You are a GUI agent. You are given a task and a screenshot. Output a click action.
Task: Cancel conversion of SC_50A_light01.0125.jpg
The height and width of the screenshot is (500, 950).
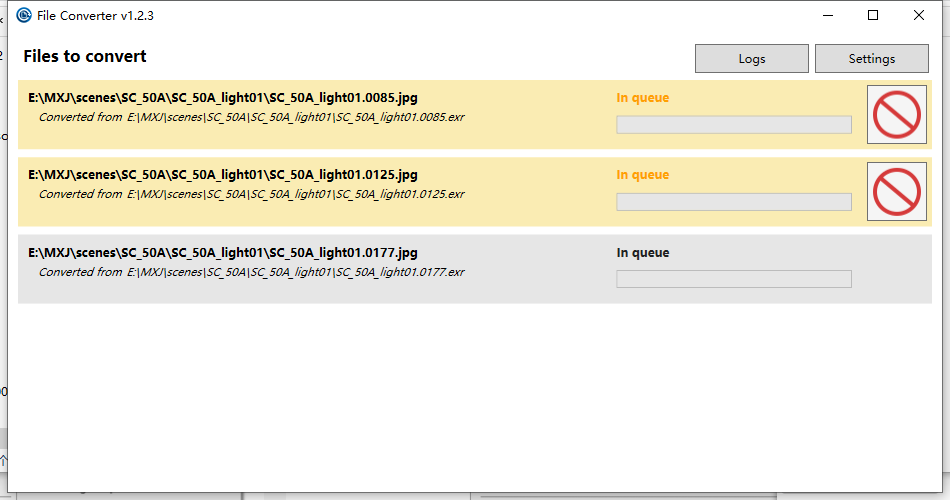coord(897,192)
